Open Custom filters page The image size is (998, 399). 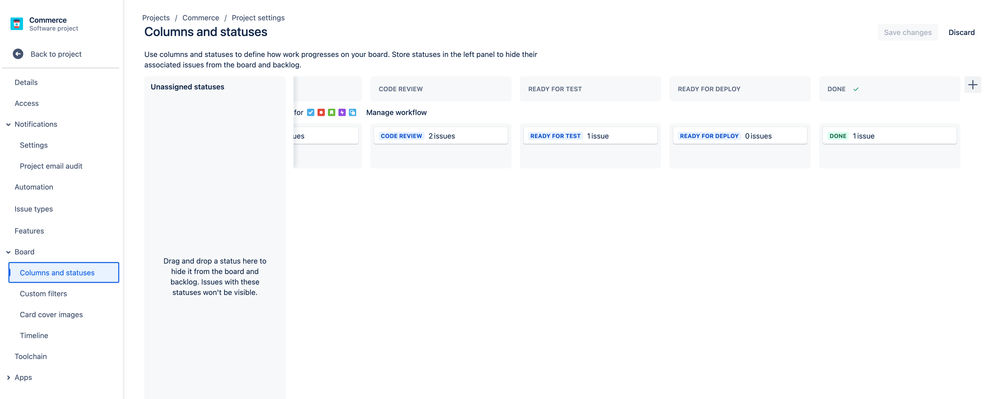tap(43, 293)
